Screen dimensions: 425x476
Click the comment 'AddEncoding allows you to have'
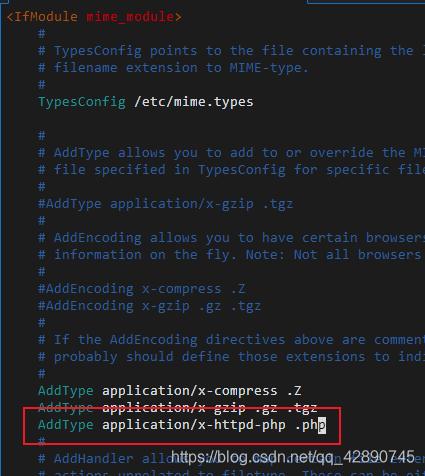coord(232,238)
